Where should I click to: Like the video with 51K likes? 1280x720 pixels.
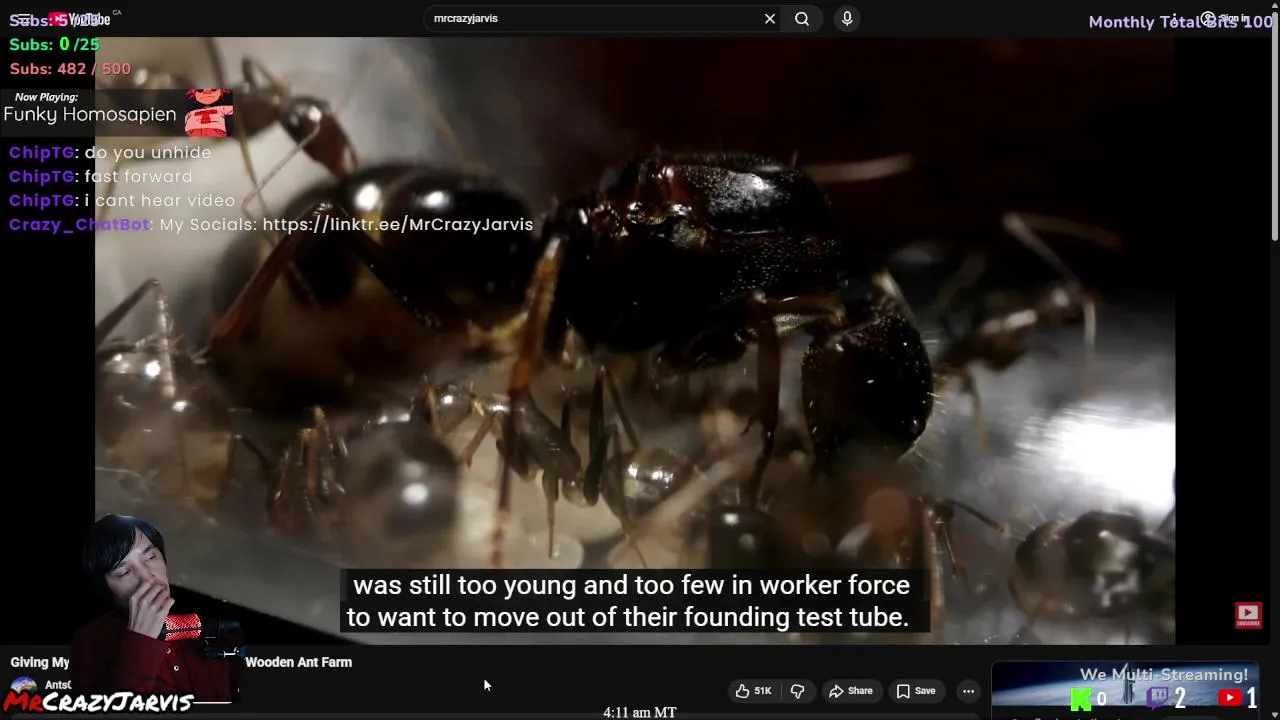753,691
